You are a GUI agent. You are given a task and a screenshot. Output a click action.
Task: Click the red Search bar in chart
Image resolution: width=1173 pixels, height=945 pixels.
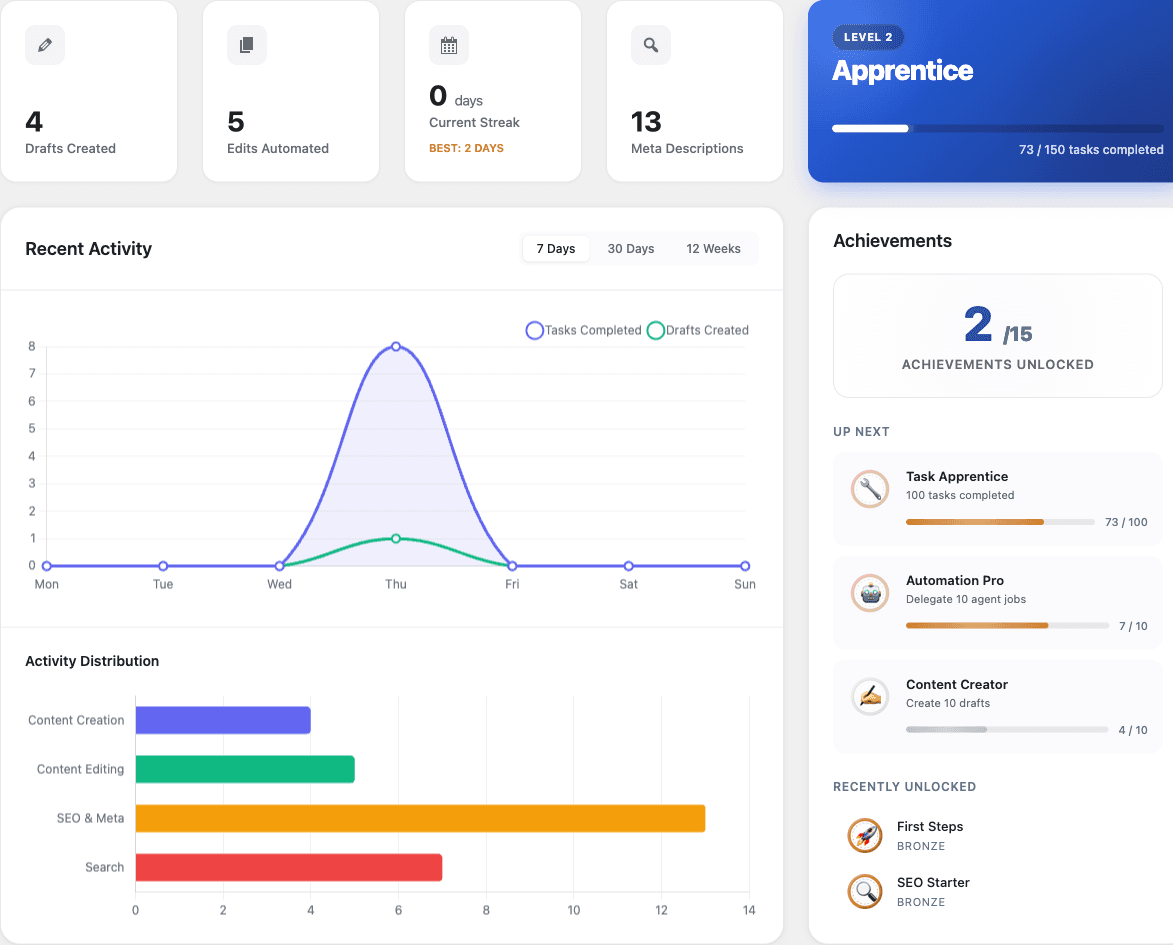click(x=289, y=867)
